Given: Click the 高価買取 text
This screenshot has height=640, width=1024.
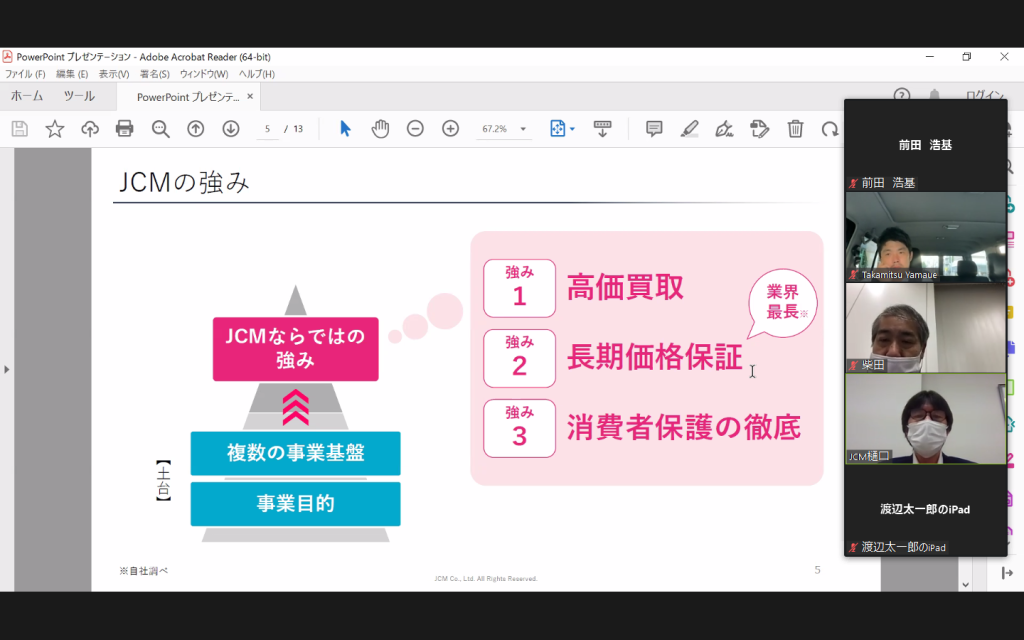Looking at the screenshot, I should coord(625,287).
